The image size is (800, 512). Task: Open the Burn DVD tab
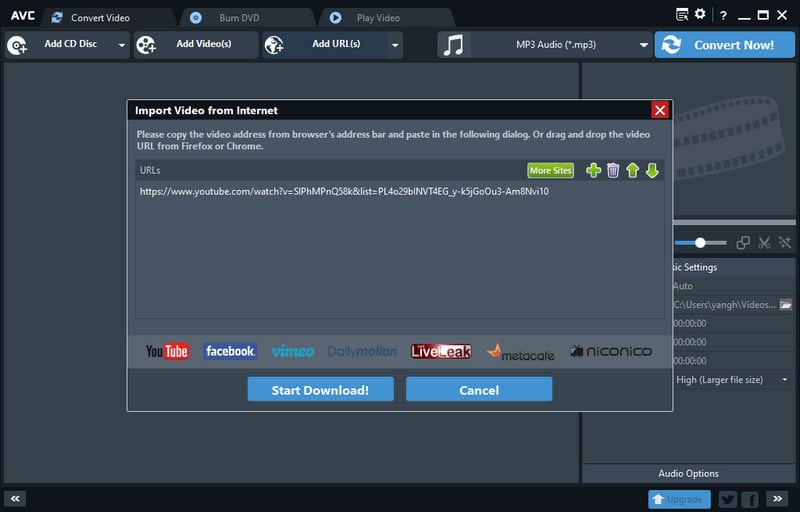(x=247, y=18)
